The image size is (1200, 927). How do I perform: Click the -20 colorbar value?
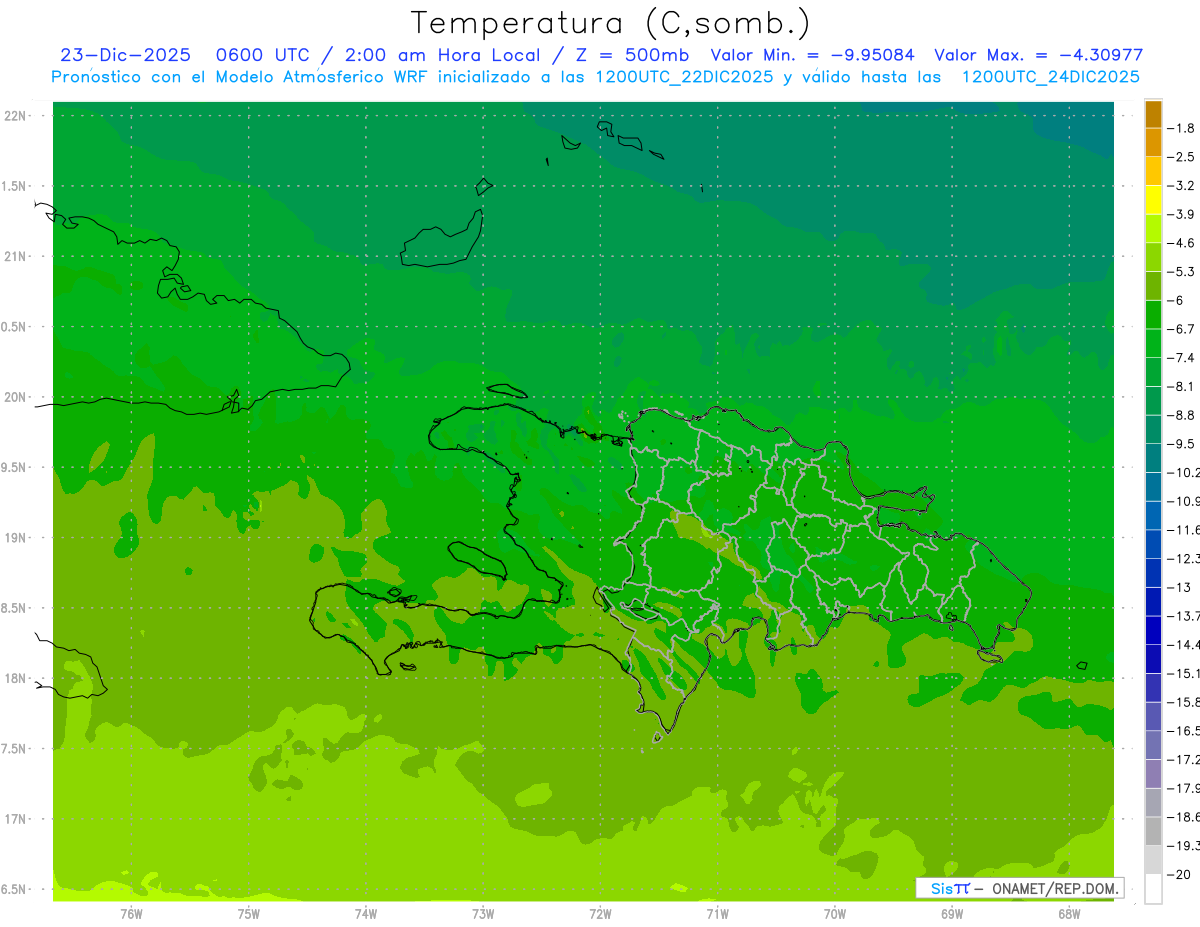click(1179, 875)
